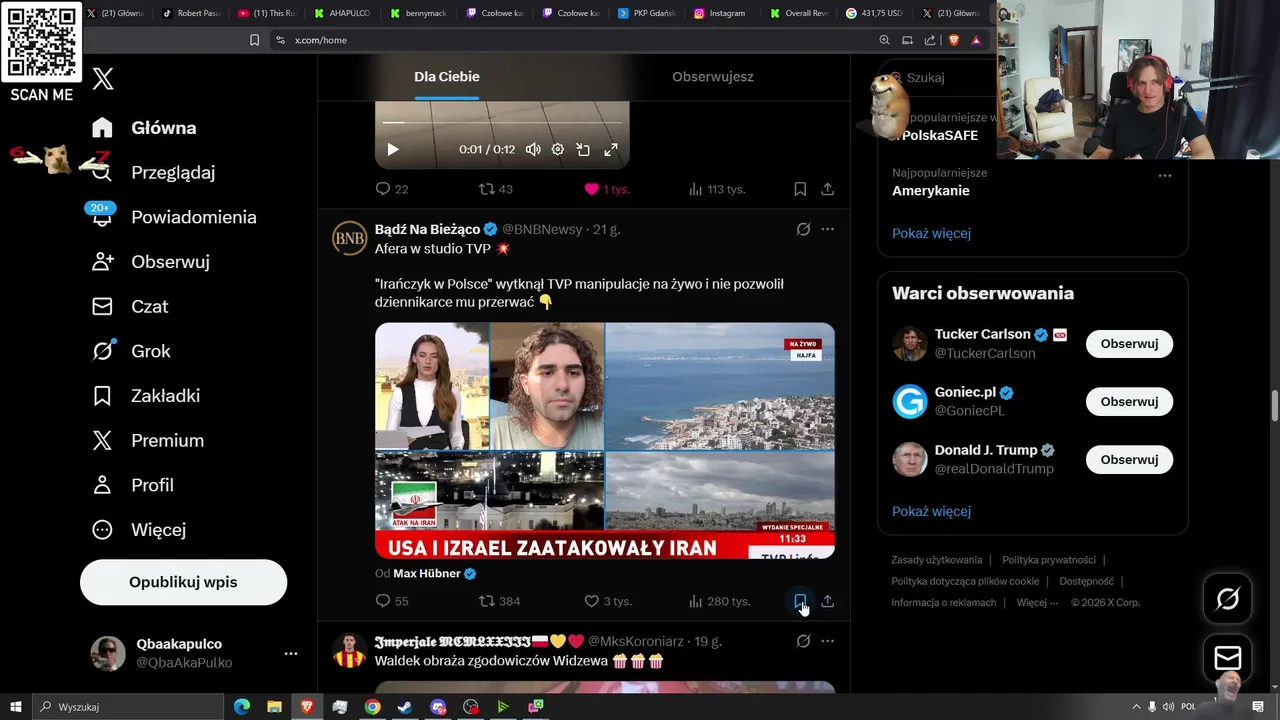Follow Donald J. Trump with Obserwuj
Image resolution: width=1280 pixels, height=720 pixels.
point(1129,460)
